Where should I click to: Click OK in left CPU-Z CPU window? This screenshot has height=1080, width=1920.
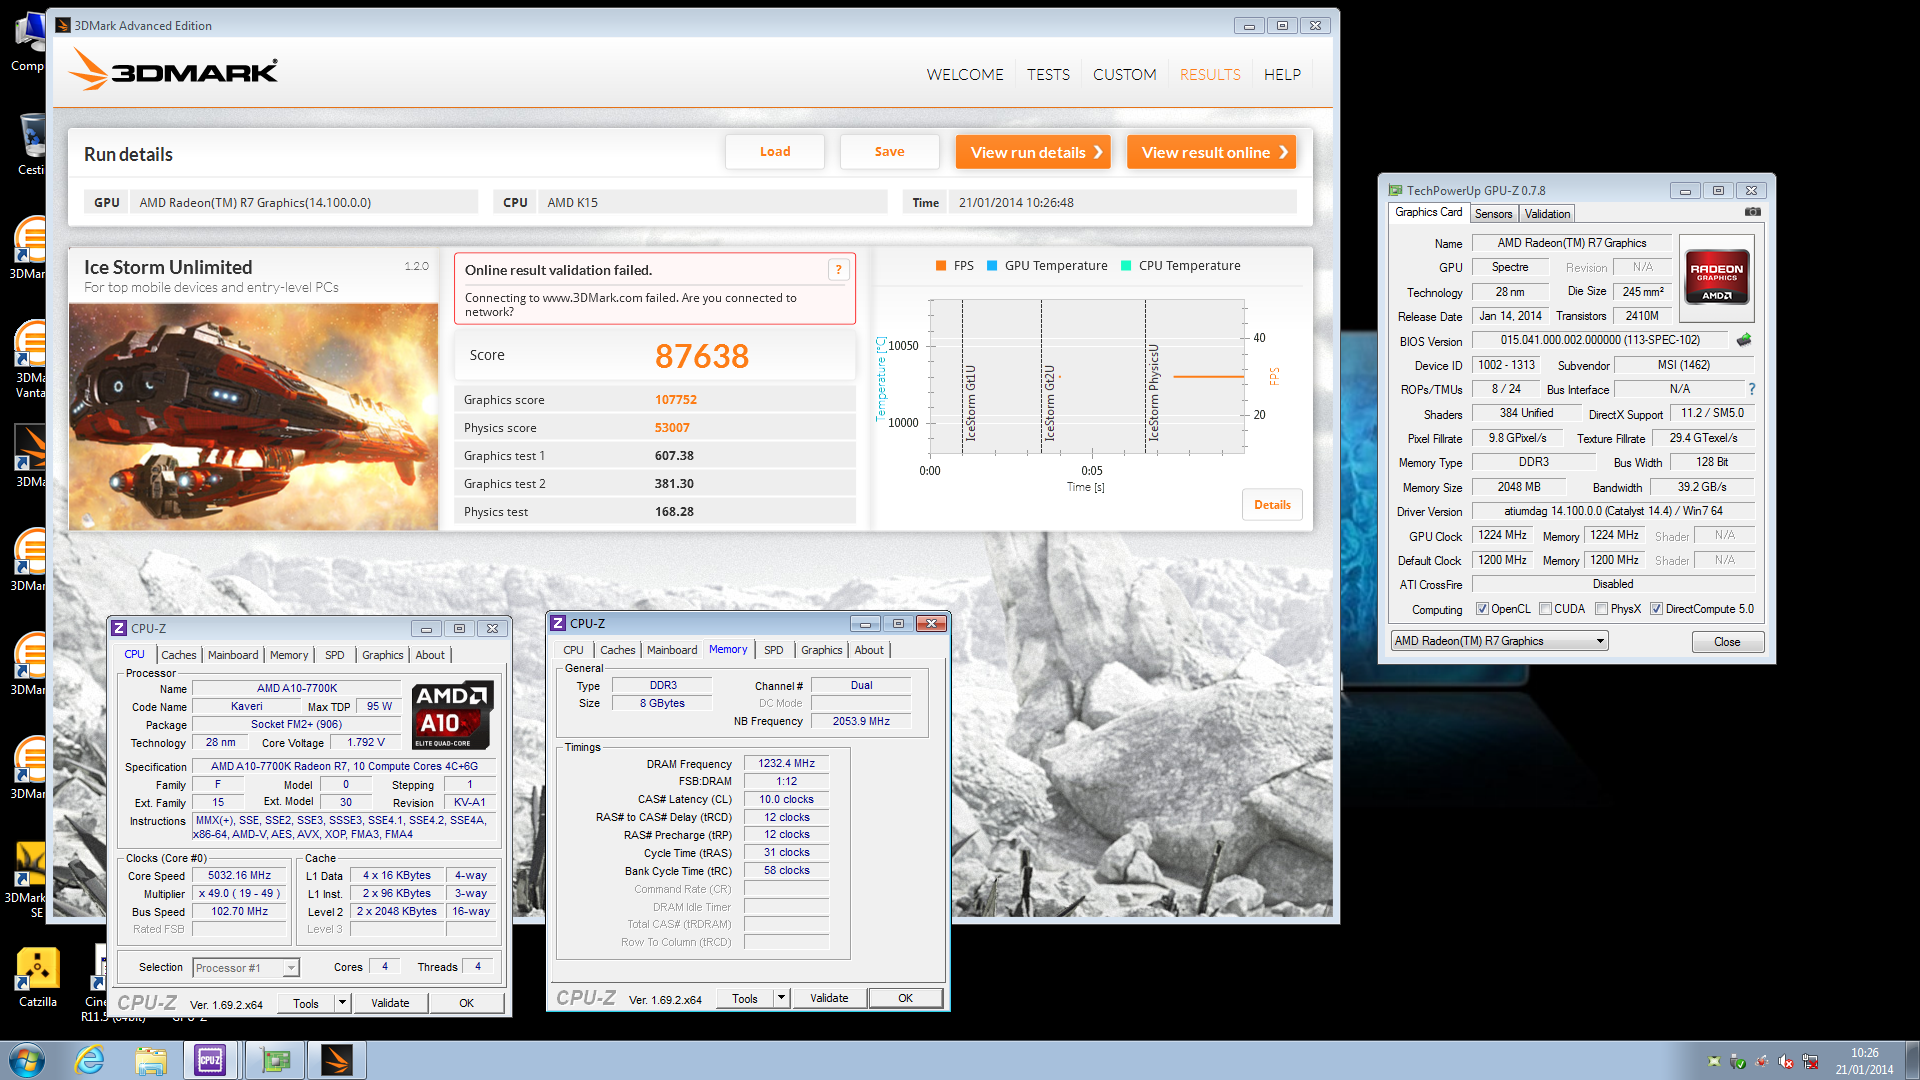[x=466, y=1003]
